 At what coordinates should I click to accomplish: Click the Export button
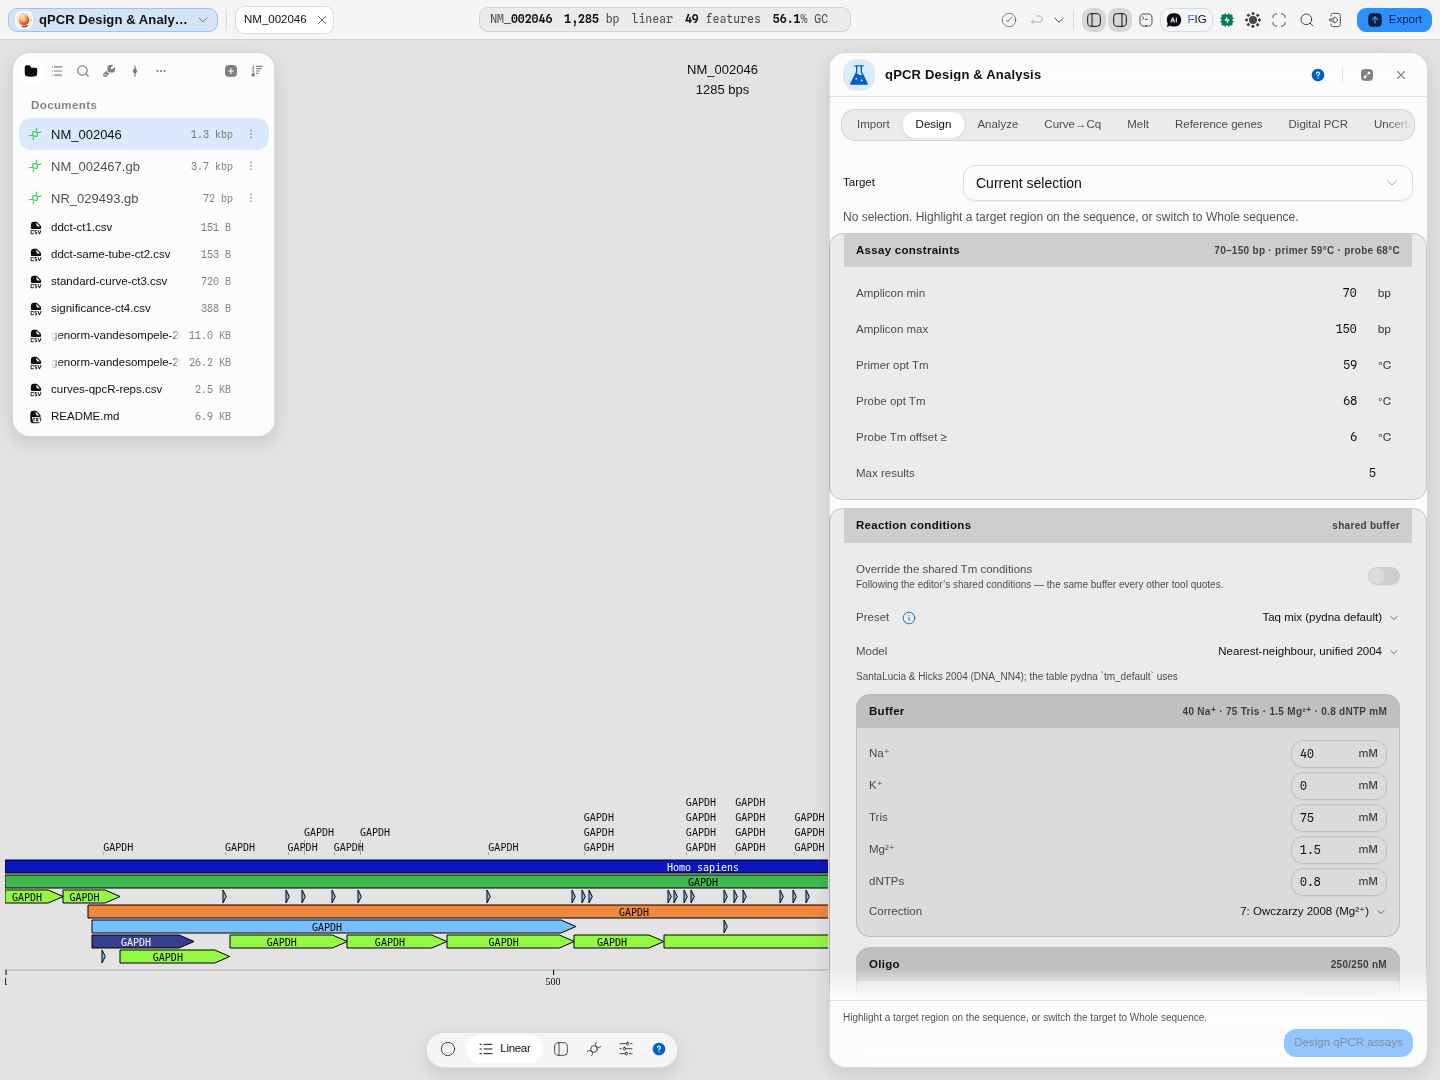pyautogui.click(x=1394, y=20)
